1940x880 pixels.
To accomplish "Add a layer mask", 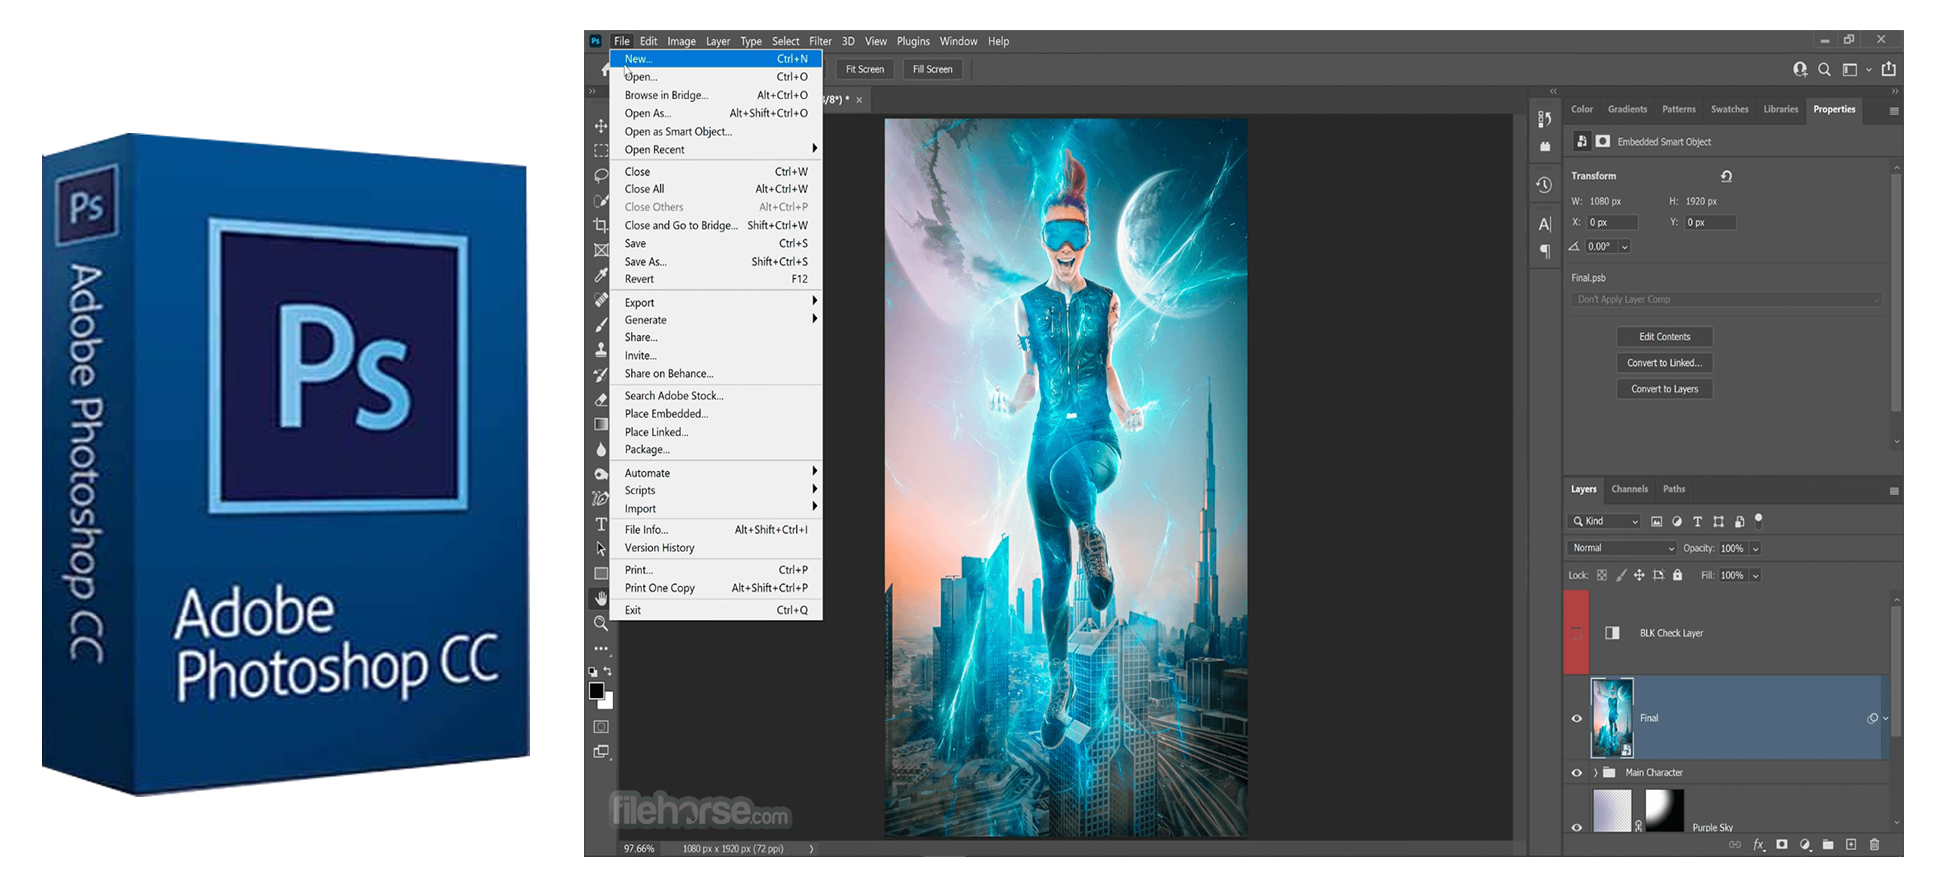I will point(1782,845).
